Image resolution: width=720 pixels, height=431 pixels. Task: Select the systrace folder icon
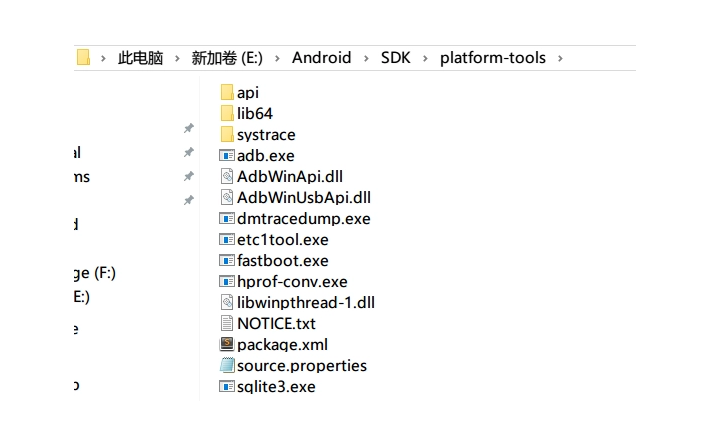(227, 134)
